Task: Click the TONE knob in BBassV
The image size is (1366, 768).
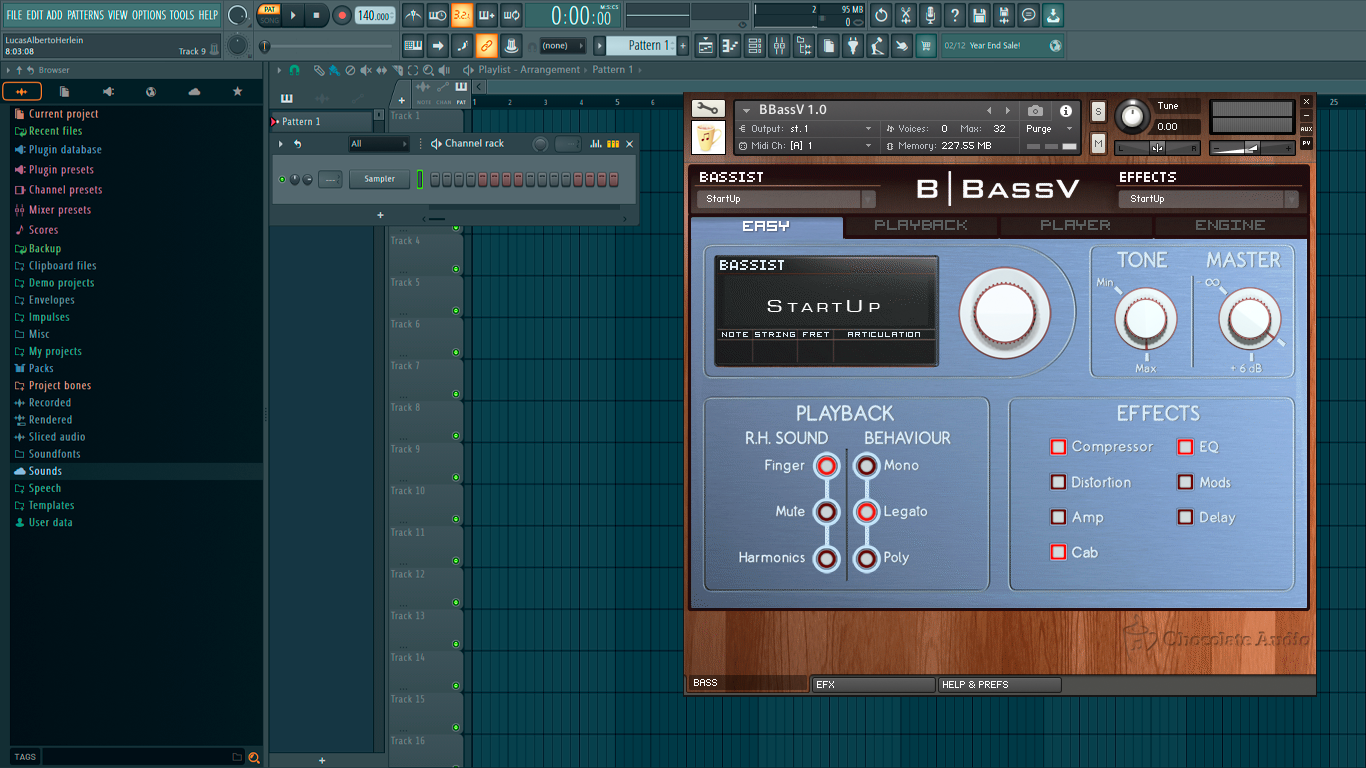Action: [x=1145, y=320]
